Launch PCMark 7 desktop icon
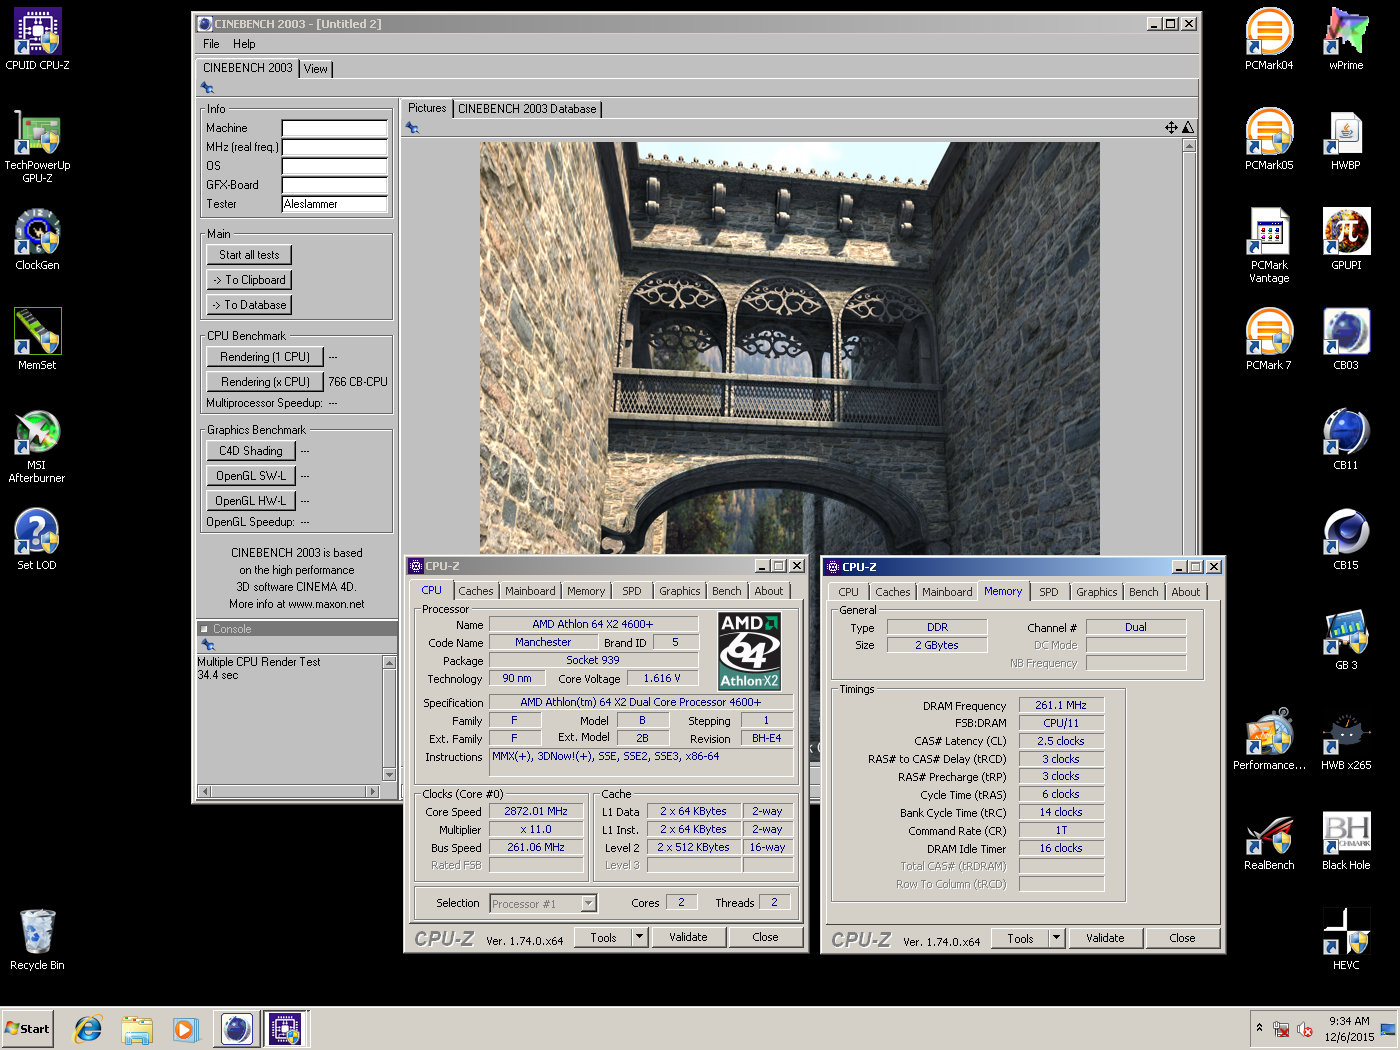The image size is (1400, 1050). coord(1269,340)
